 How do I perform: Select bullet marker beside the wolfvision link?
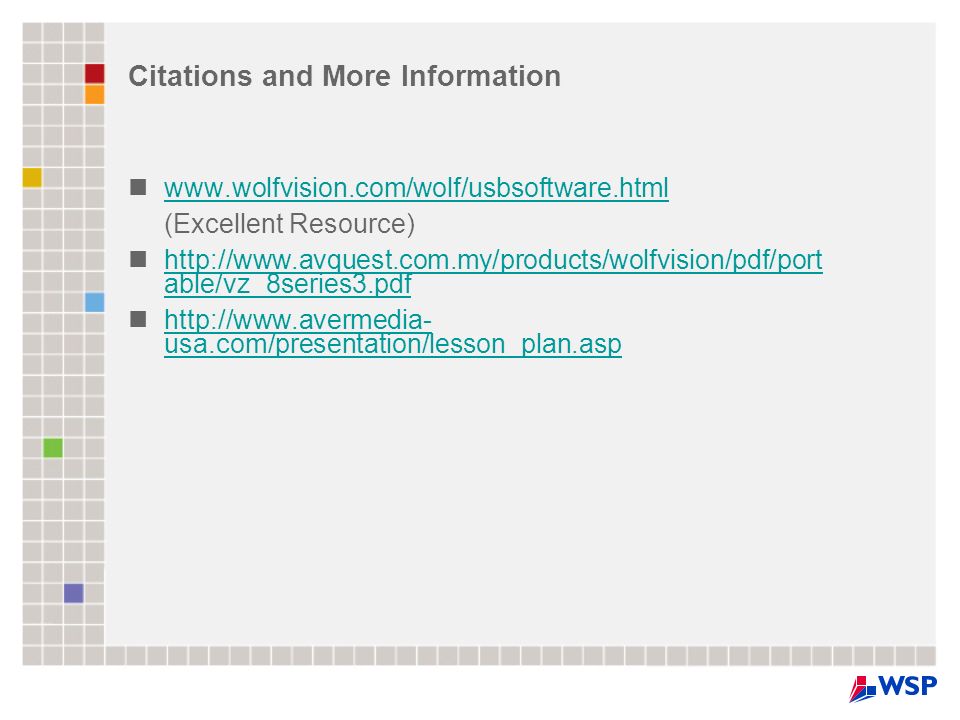click(x=138, y=187)
